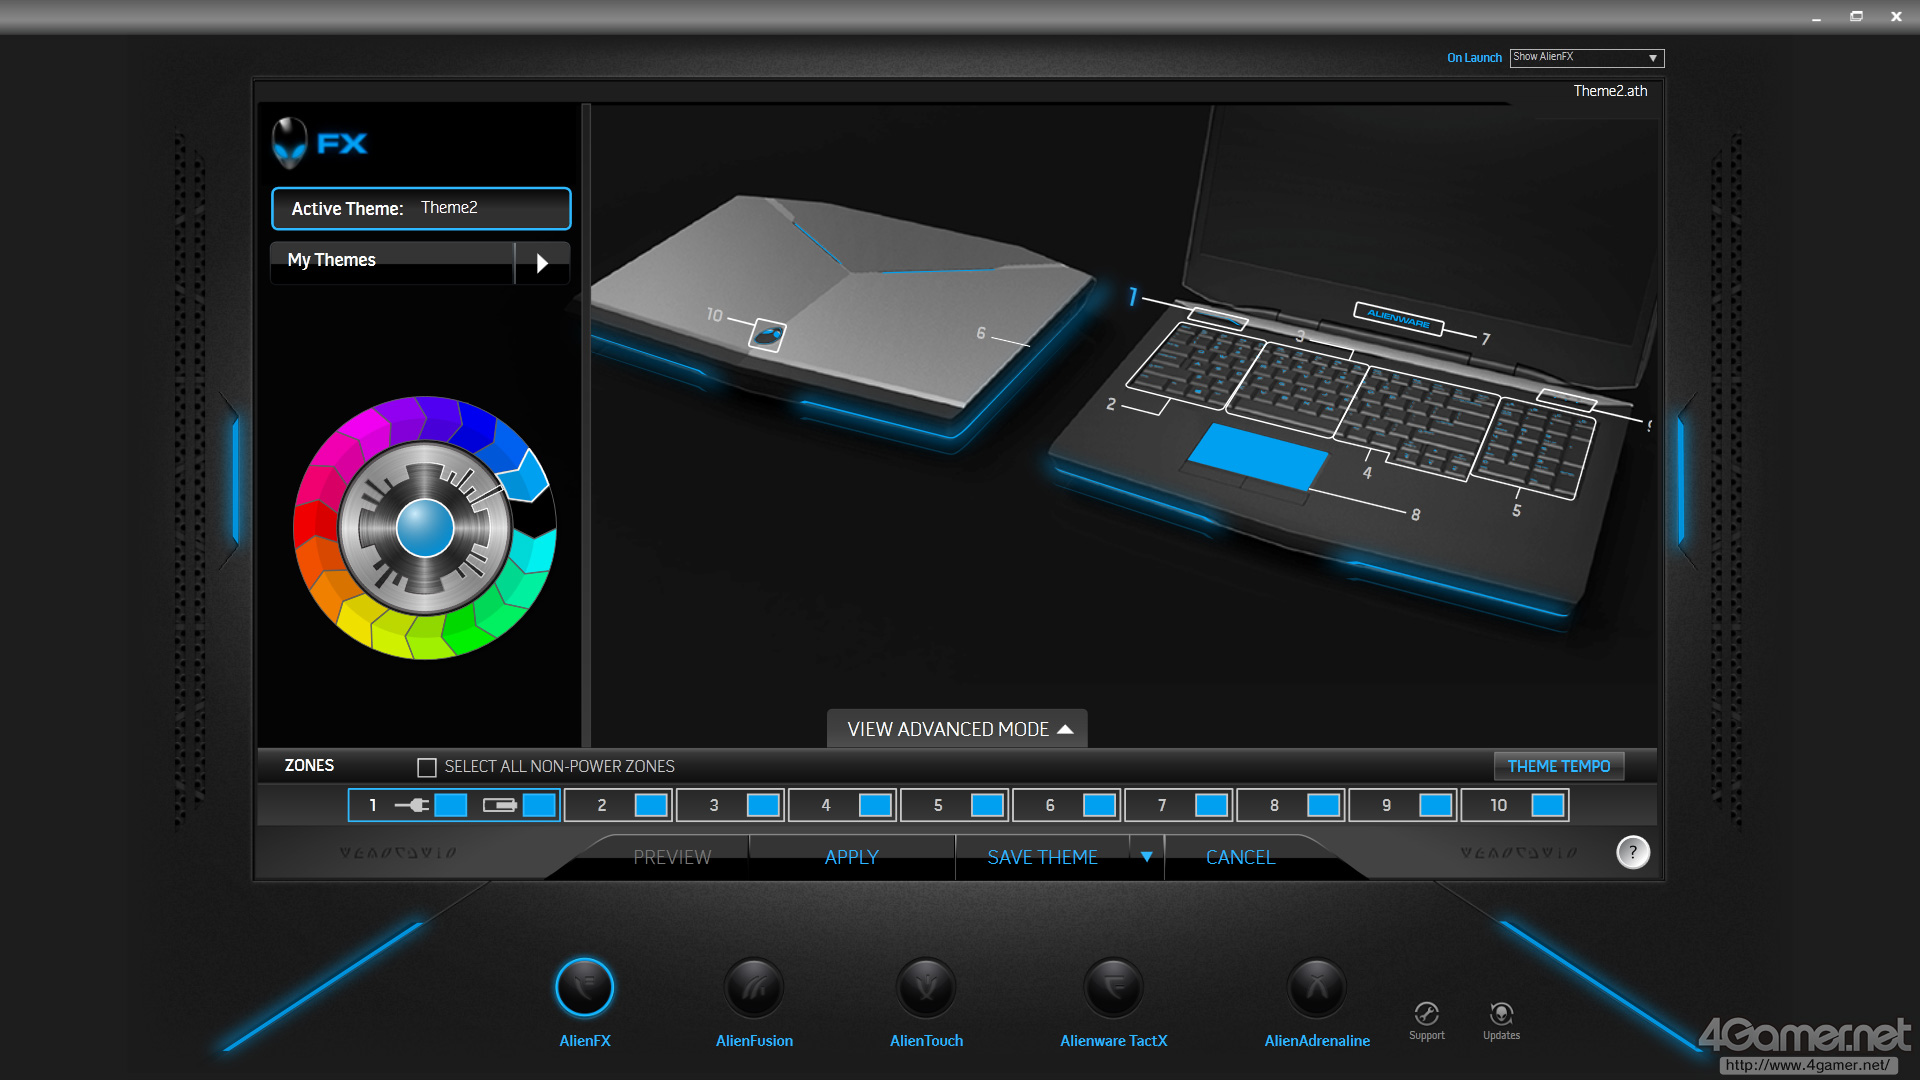Select zone 1 battery power state icon
Image resolution: width=1920 pixels, height=1080 pixels.
pyautogui.click(x=499, y=805)
